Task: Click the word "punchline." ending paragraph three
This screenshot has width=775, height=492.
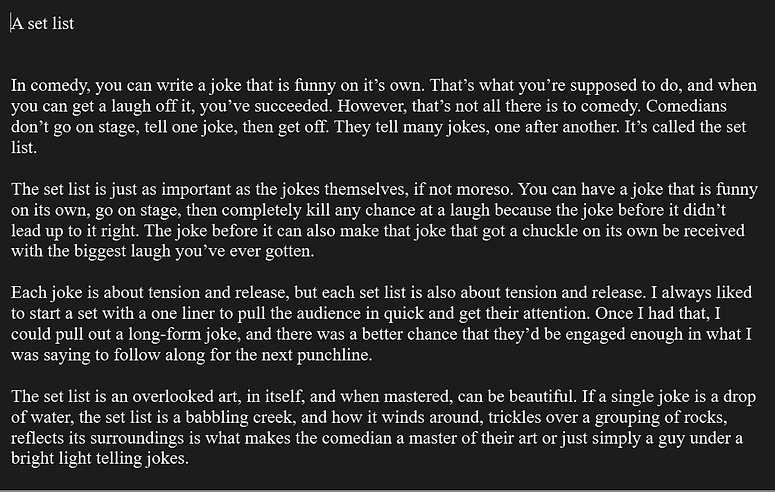Action: (335, 355)
